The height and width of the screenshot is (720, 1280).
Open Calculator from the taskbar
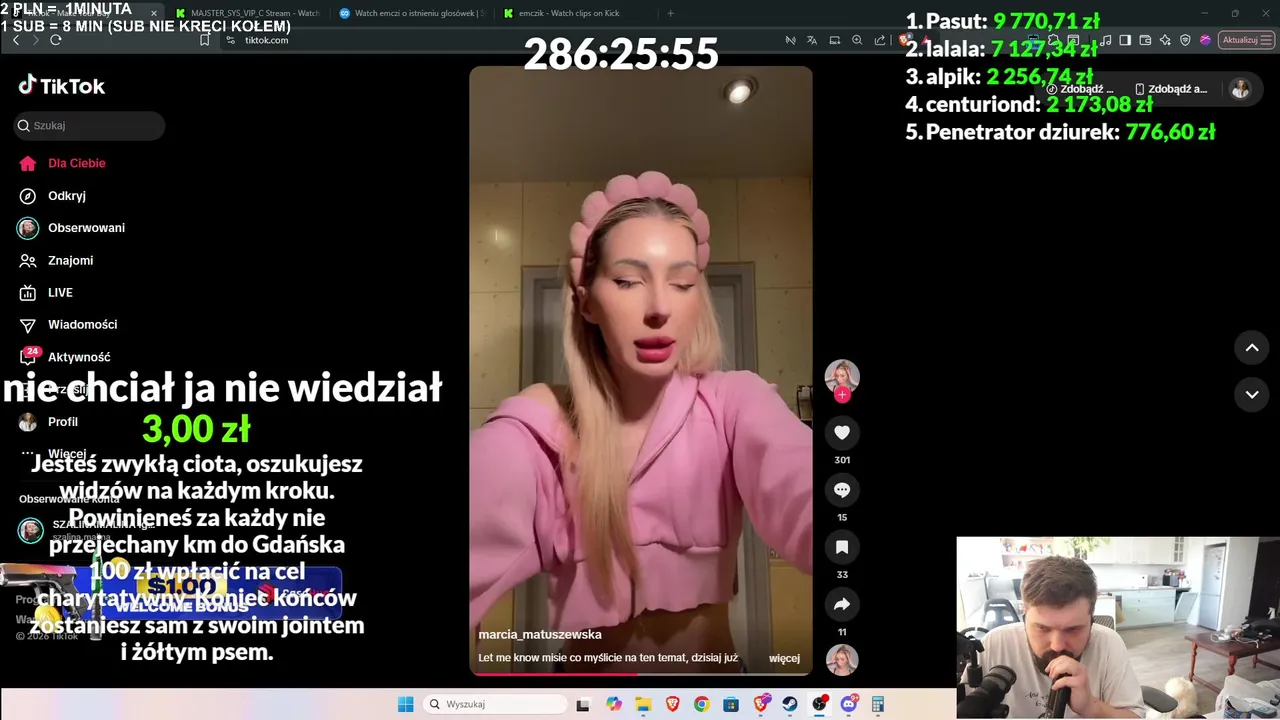[878, 704]
